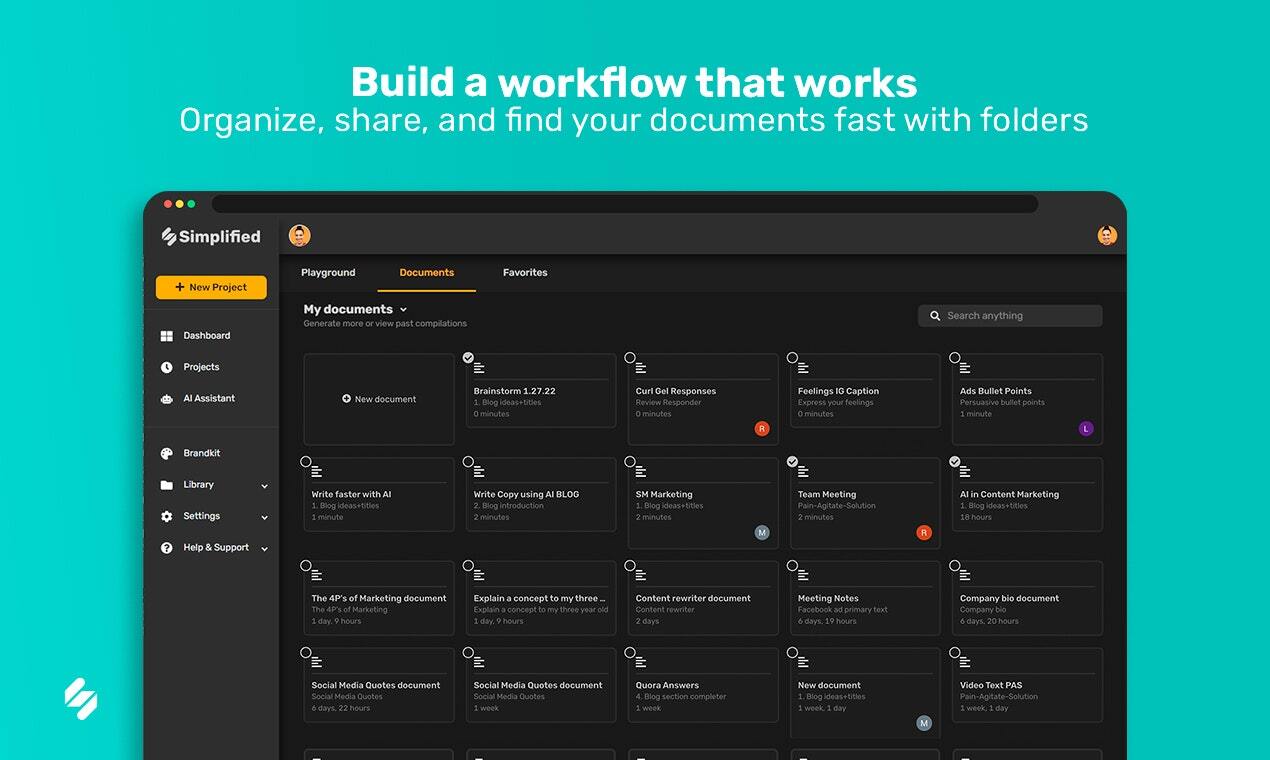The height and width of the screenshot is (760, 1270).
Task: Switch to the Playground tab
Action: tap(328, 272)
